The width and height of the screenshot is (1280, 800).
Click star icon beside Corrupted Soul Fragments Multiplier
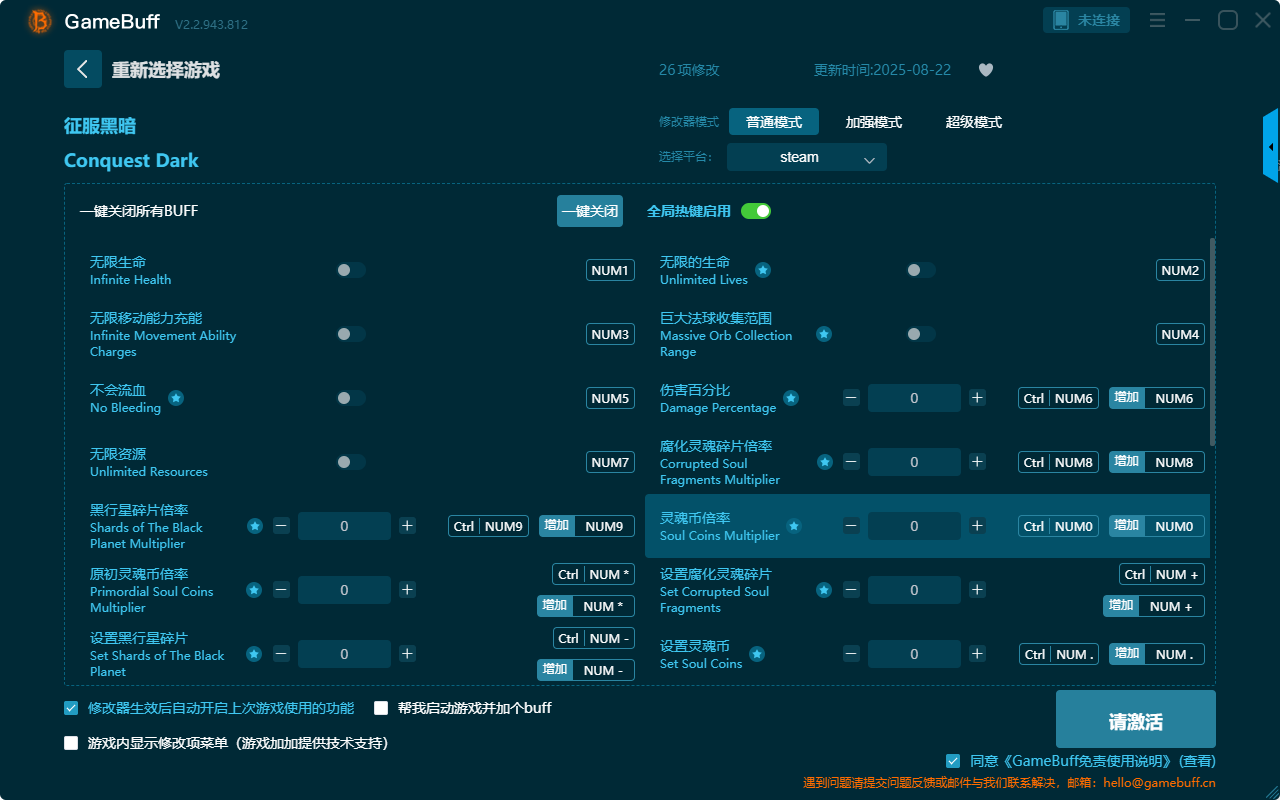(825, 462)
